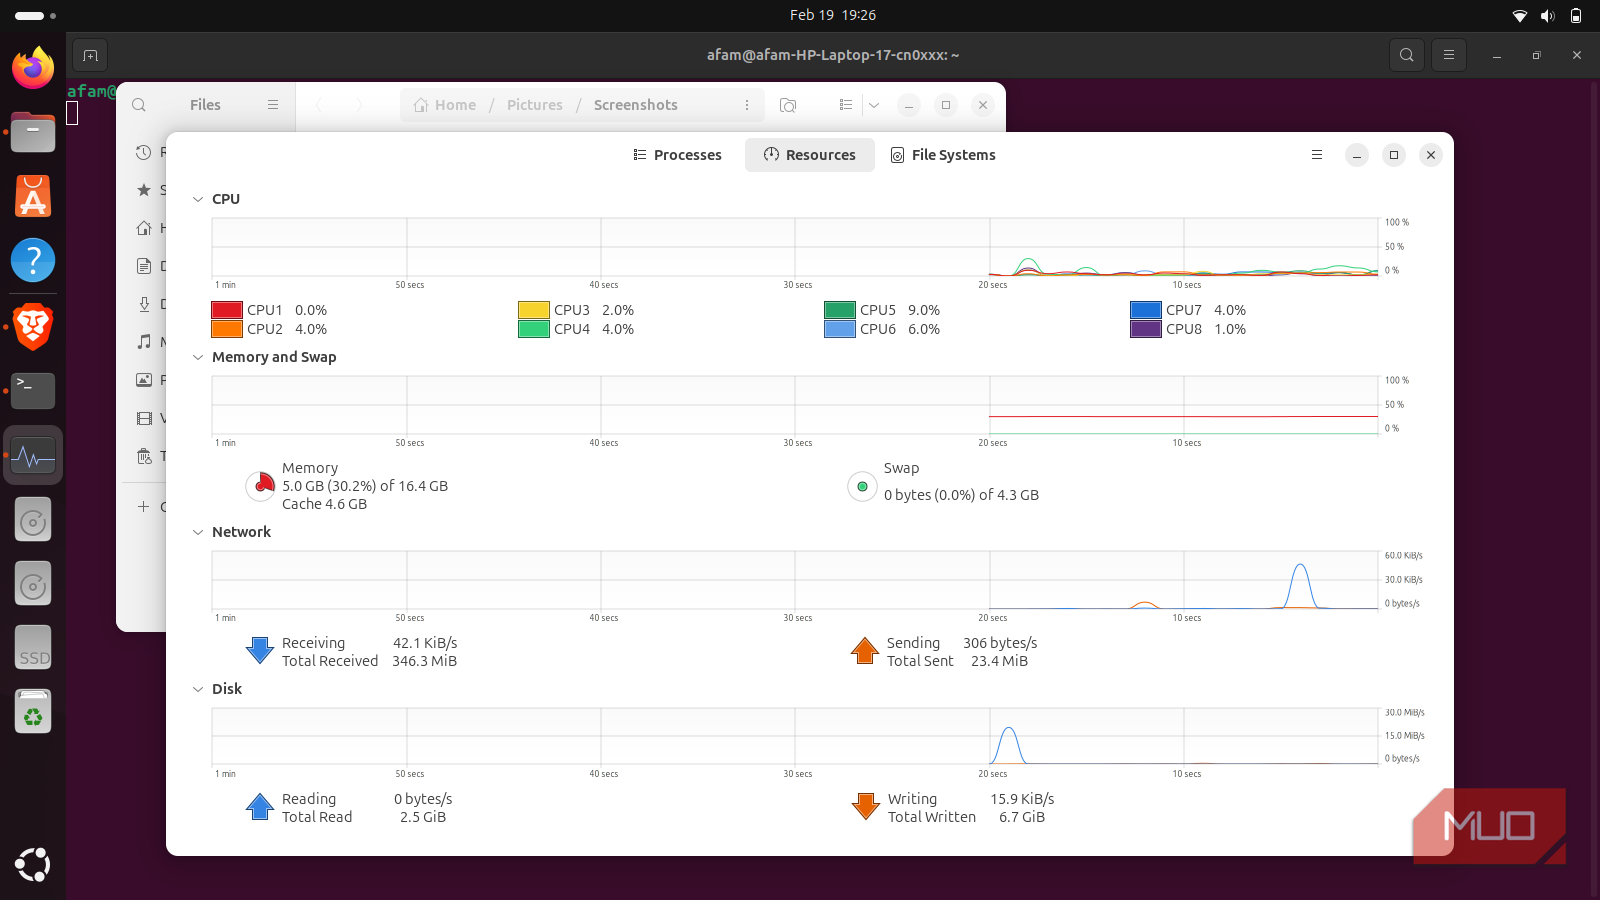Open Ubuntu Software from the dock
The height and width of the screenshot is (900, 1600).
click(33, 197)
